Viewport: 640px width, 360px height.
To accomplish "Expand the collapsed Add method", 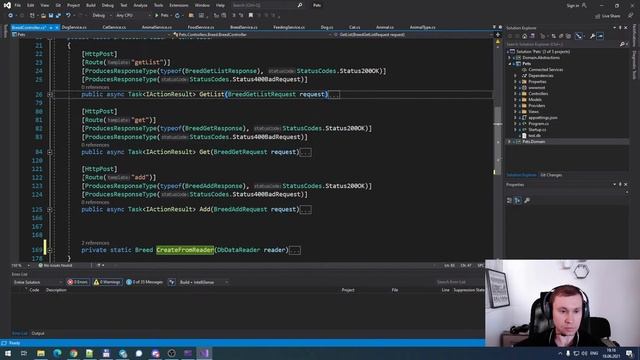I will [x=50, y=209].
